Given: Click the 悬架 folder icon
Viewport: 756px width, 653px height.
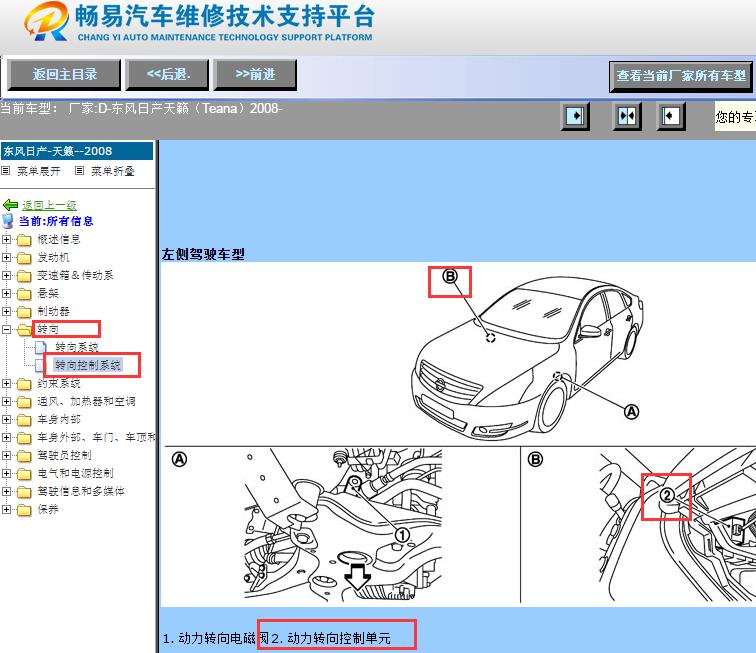Looking at the screenshot, I should [x=24, y=294].
